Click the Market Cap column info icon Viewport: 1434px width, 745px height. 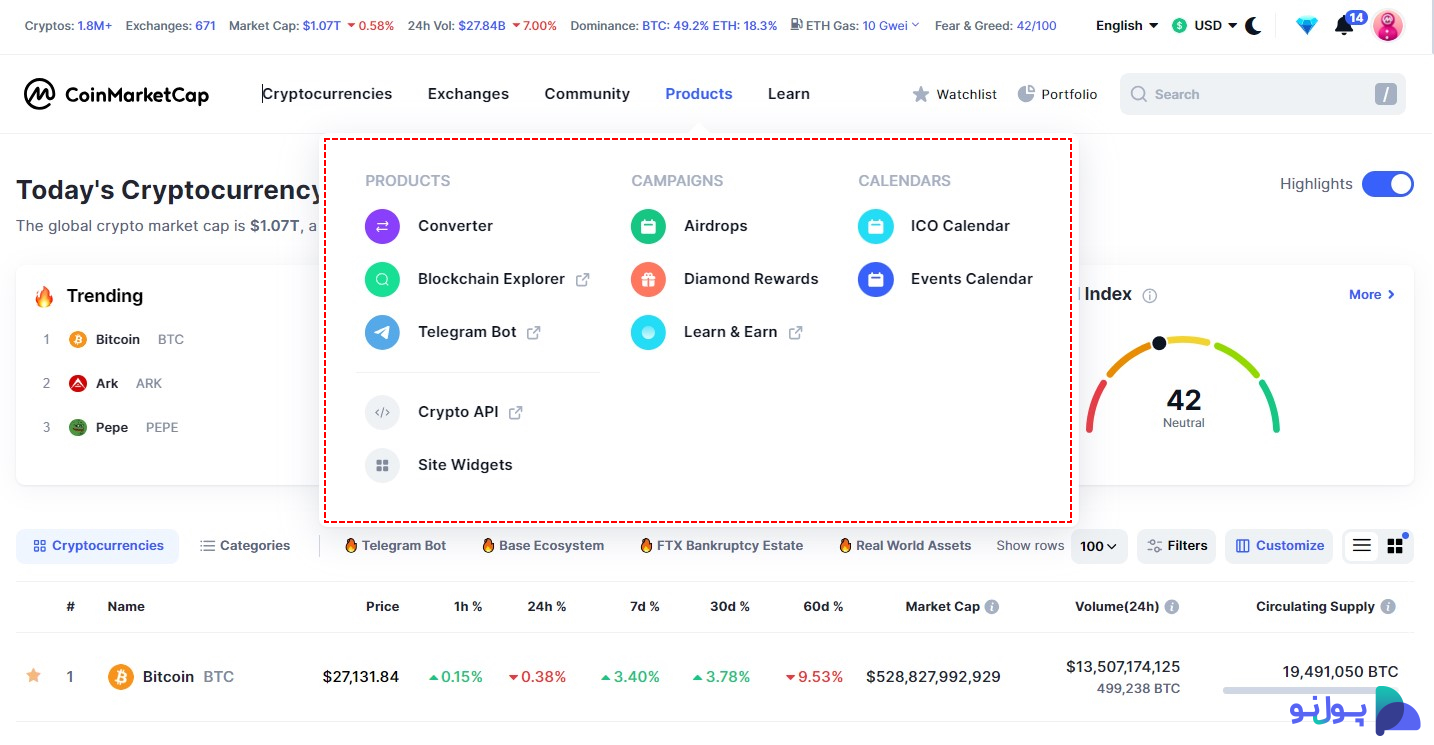992,606
